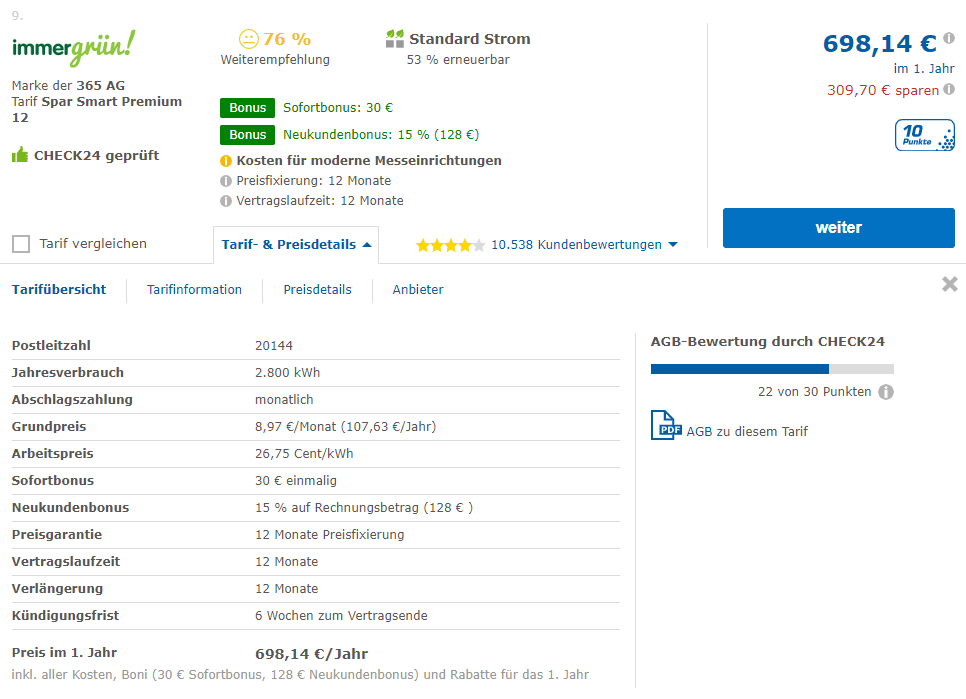Open the Tarifinformation tab

(x=194, y=289)
